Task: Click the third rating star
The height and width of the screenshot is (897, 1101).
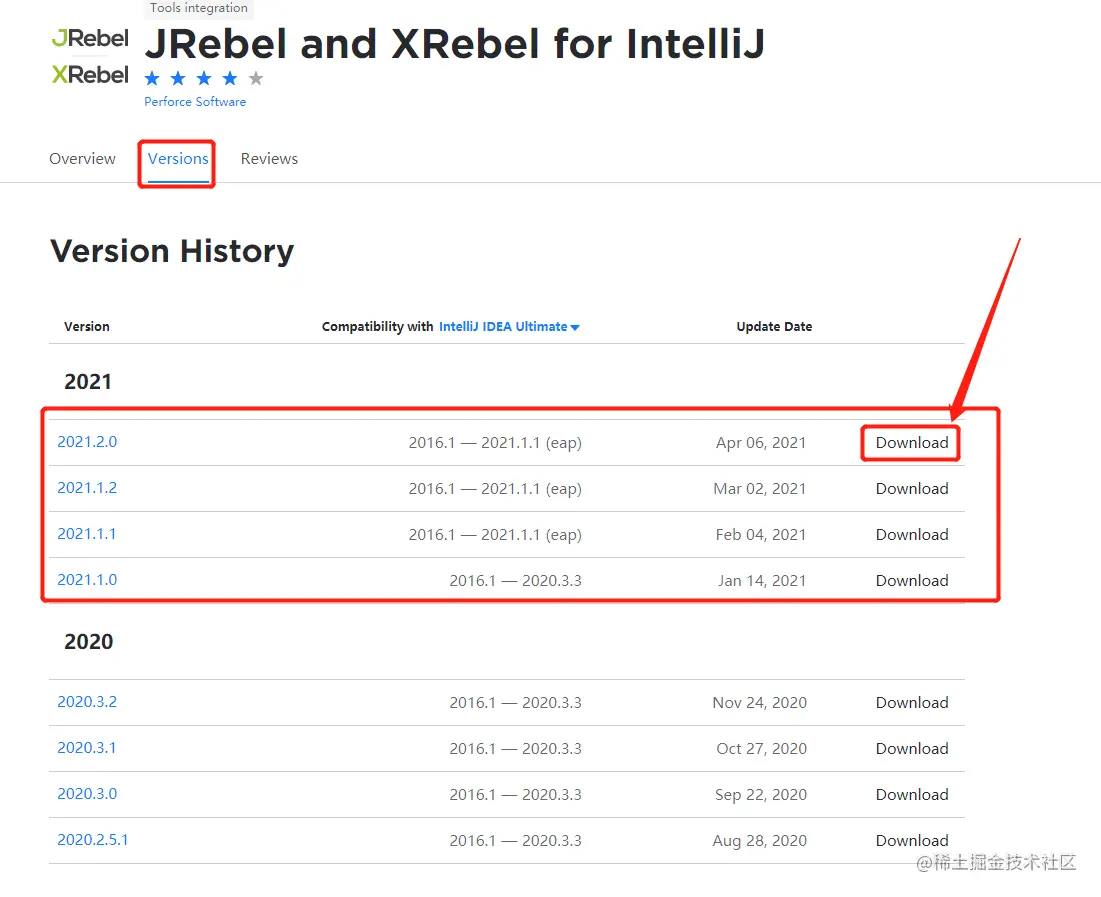Action: coord(204,78)
